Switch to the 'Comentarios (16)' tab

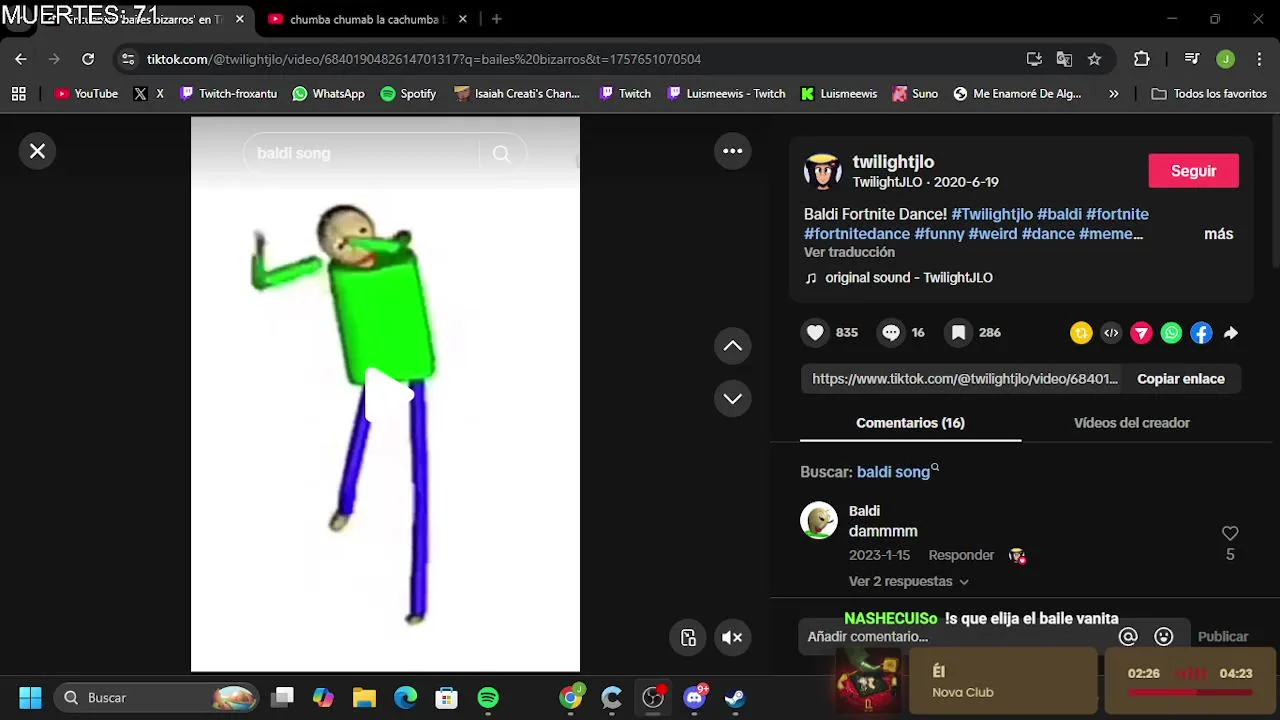(x=910, y=423)
